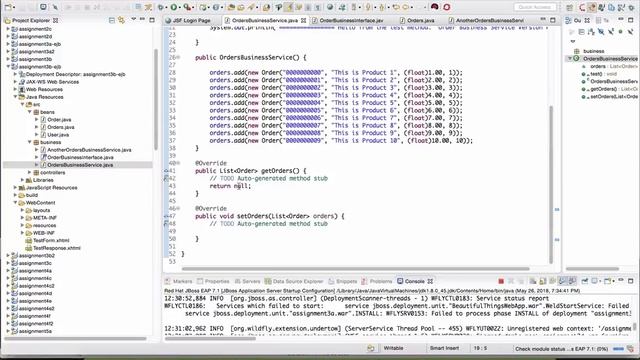Click the Open Perspective icon beside Quick Access
This screenshot has width=640, height=360.
[569, 7]
